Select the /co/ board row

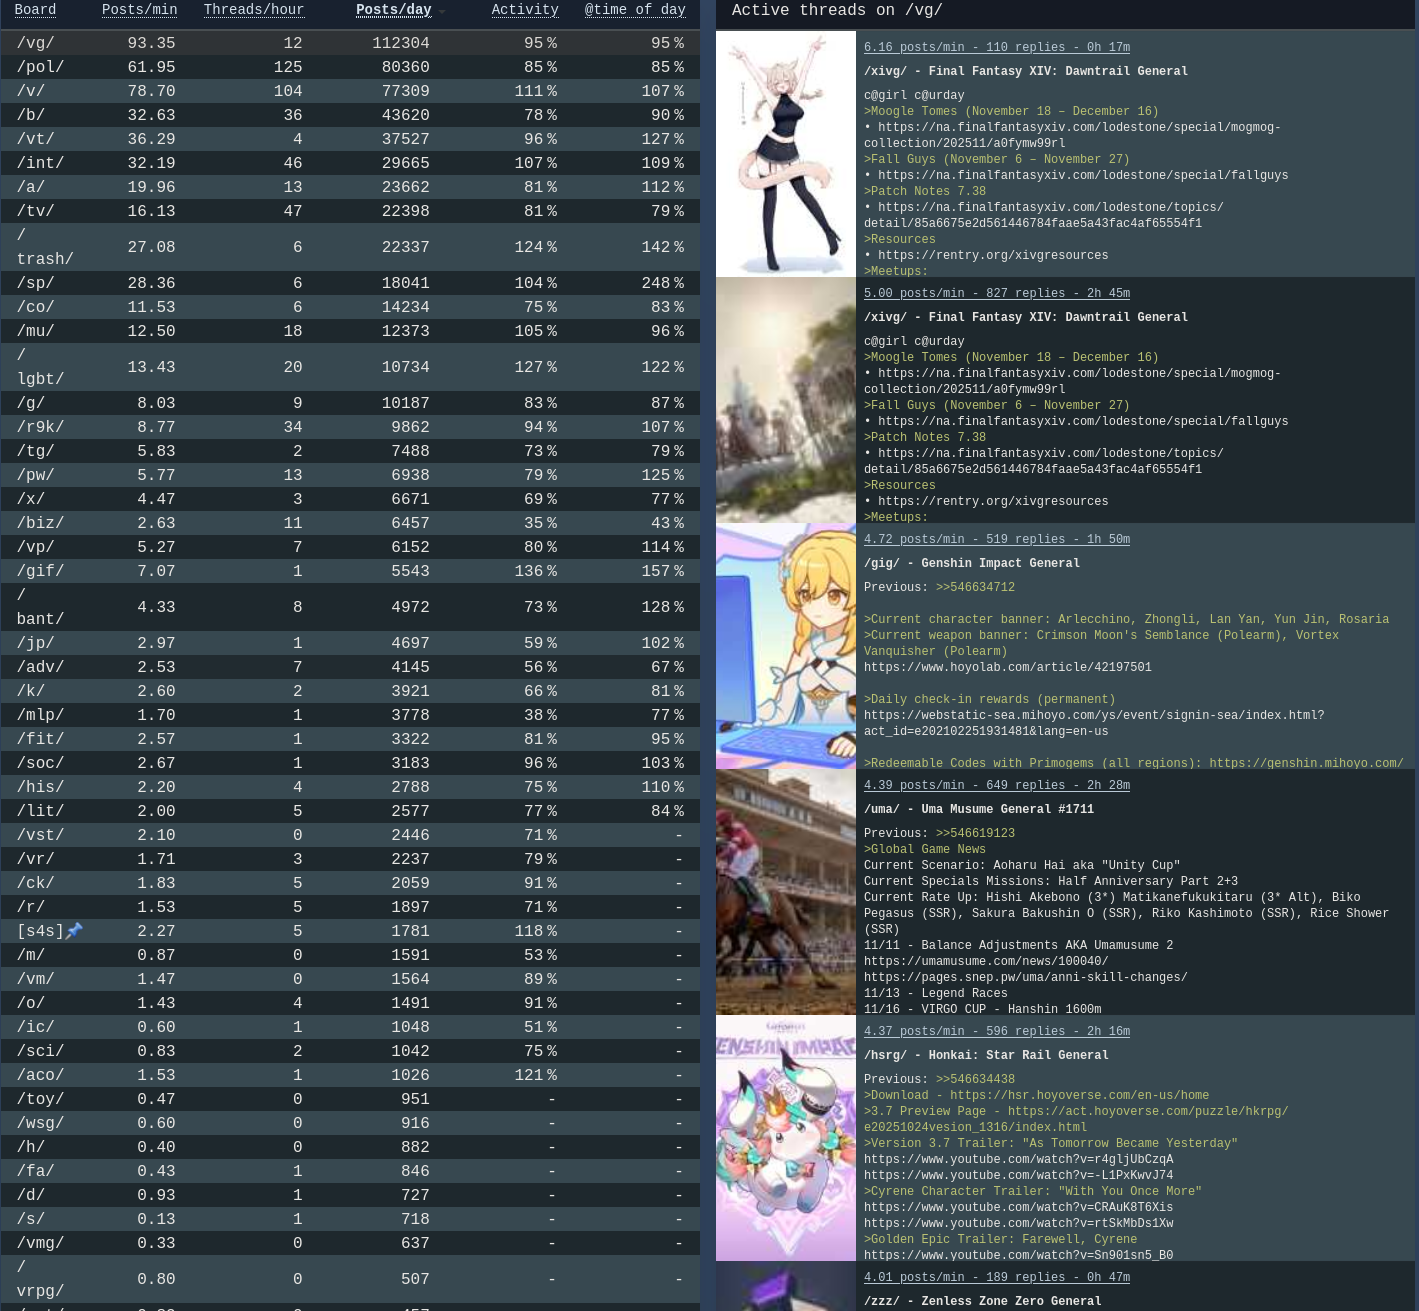tap(350, 307)
